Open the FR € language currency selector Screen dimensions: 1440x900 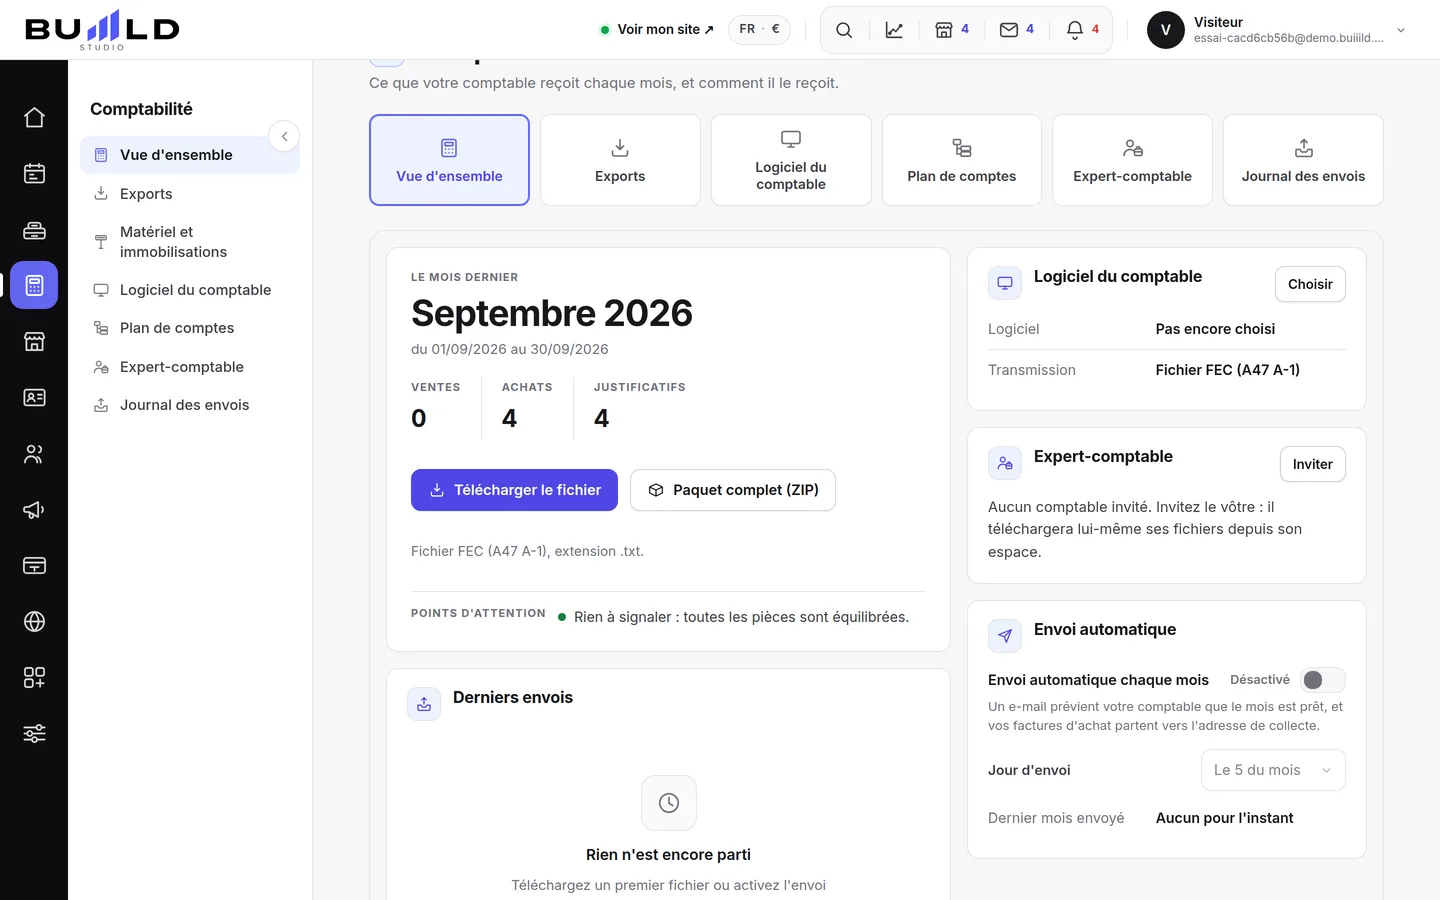pos(760,29)
